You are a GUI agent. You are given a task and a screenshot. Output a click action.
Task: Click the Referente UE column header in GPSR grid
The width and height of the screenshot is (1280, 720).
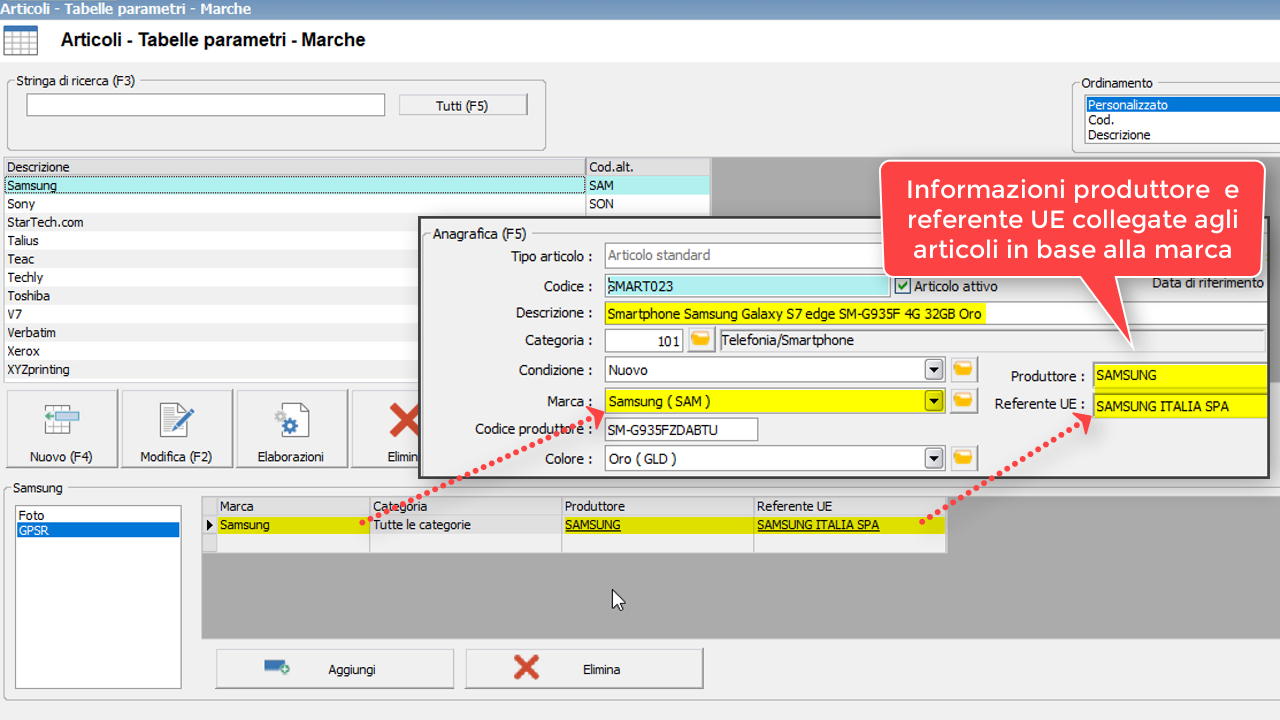click(850, 506)
